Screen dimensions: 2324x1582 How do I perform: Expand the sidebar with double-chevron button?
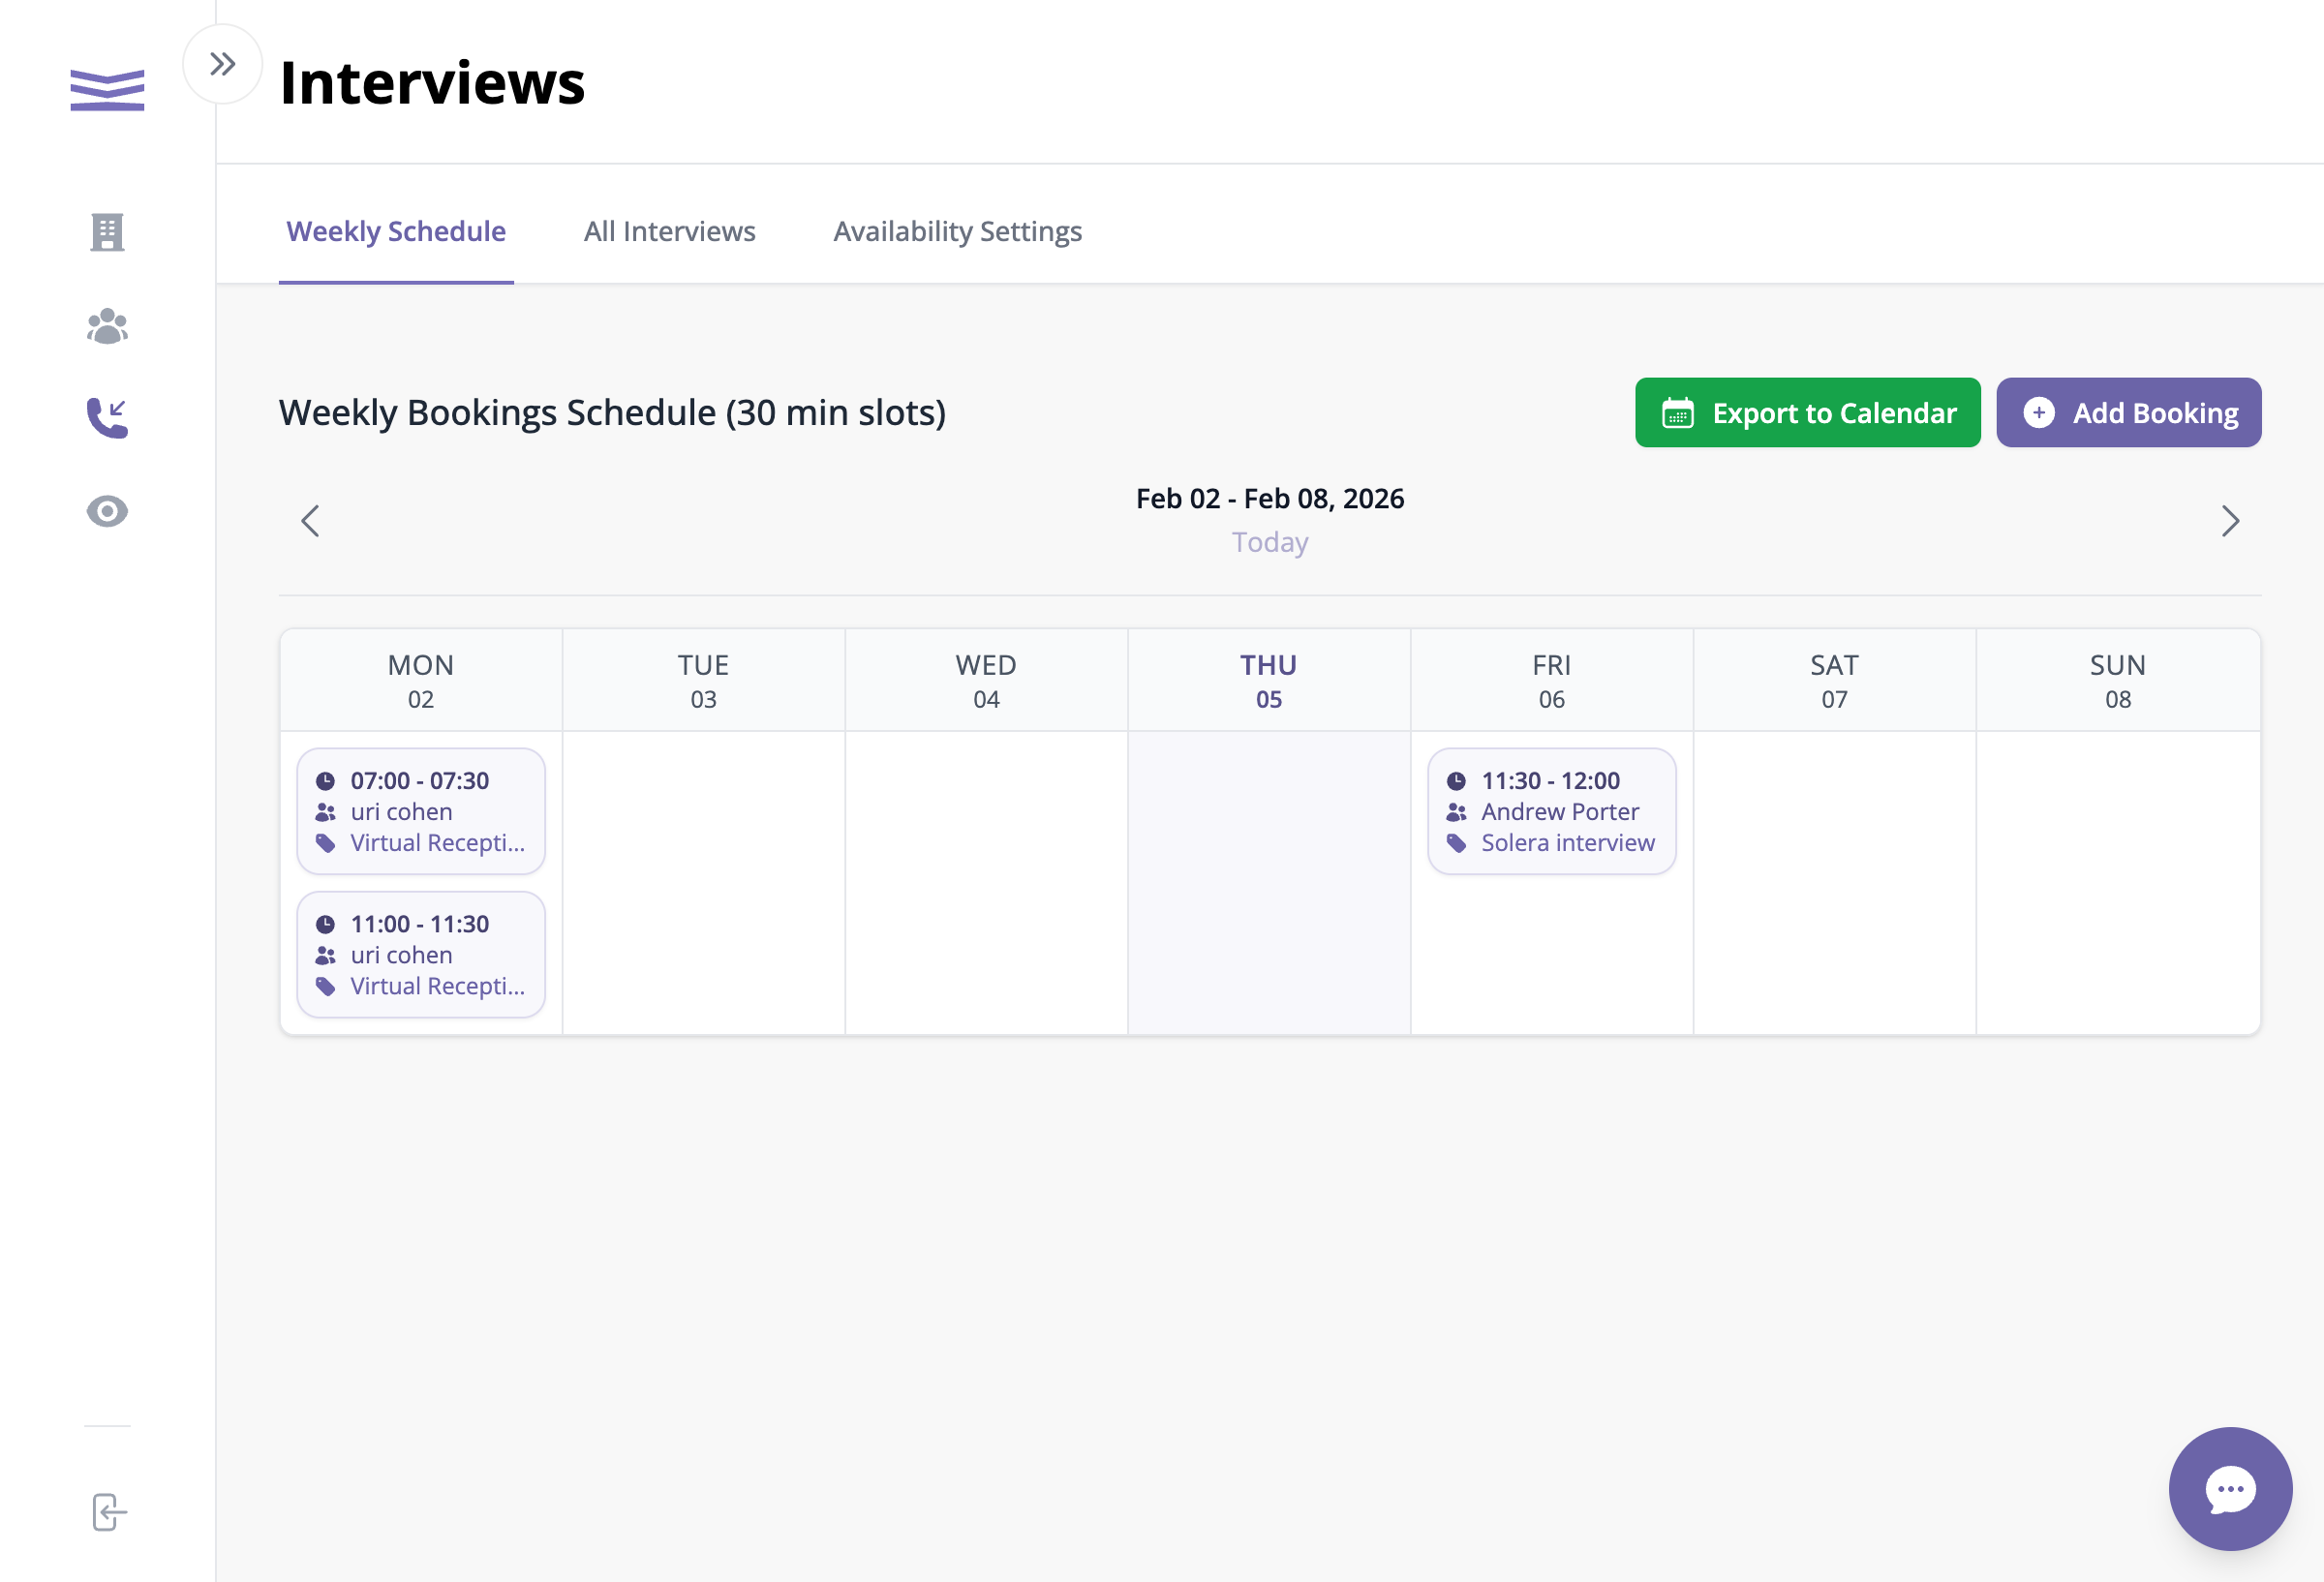point(222,64)
